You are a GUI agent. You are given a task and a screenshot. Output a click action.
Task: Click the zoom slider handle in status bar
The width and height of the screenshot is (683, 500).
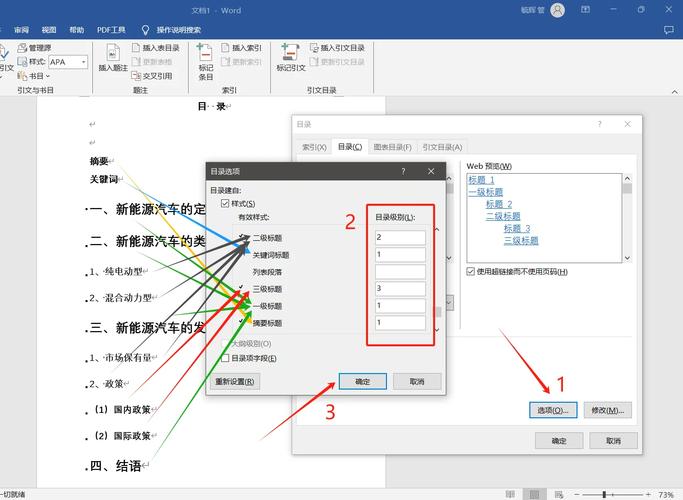coord(604,494)
